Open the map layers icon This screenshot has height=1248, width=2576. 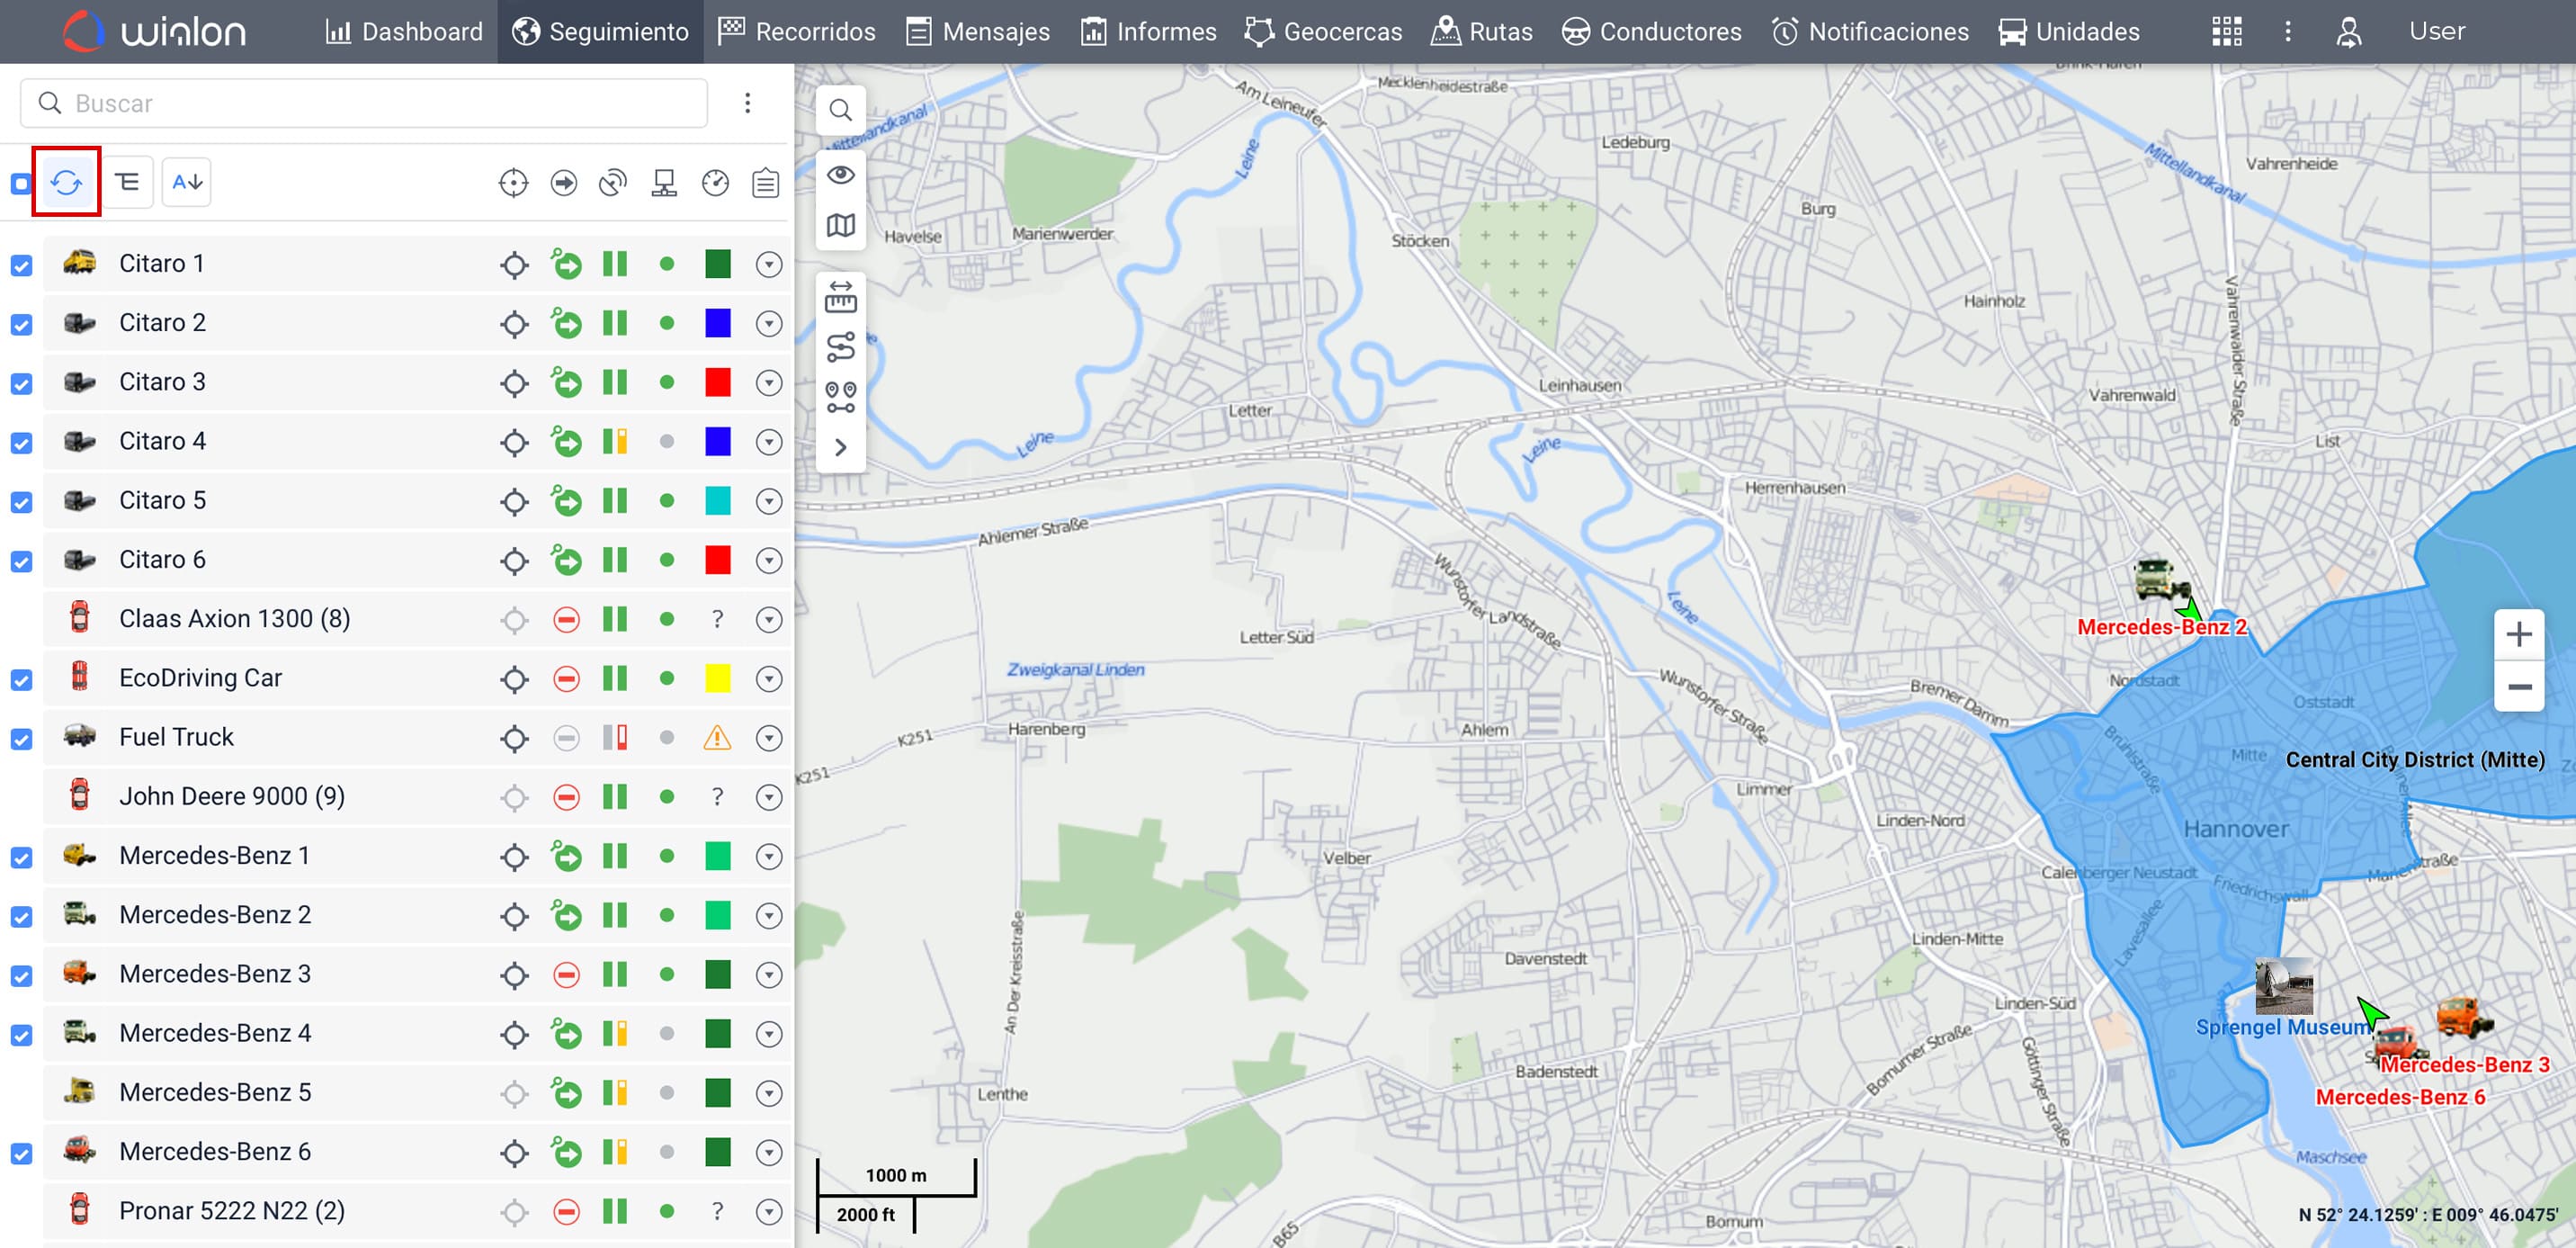click(x=840, y=226)
